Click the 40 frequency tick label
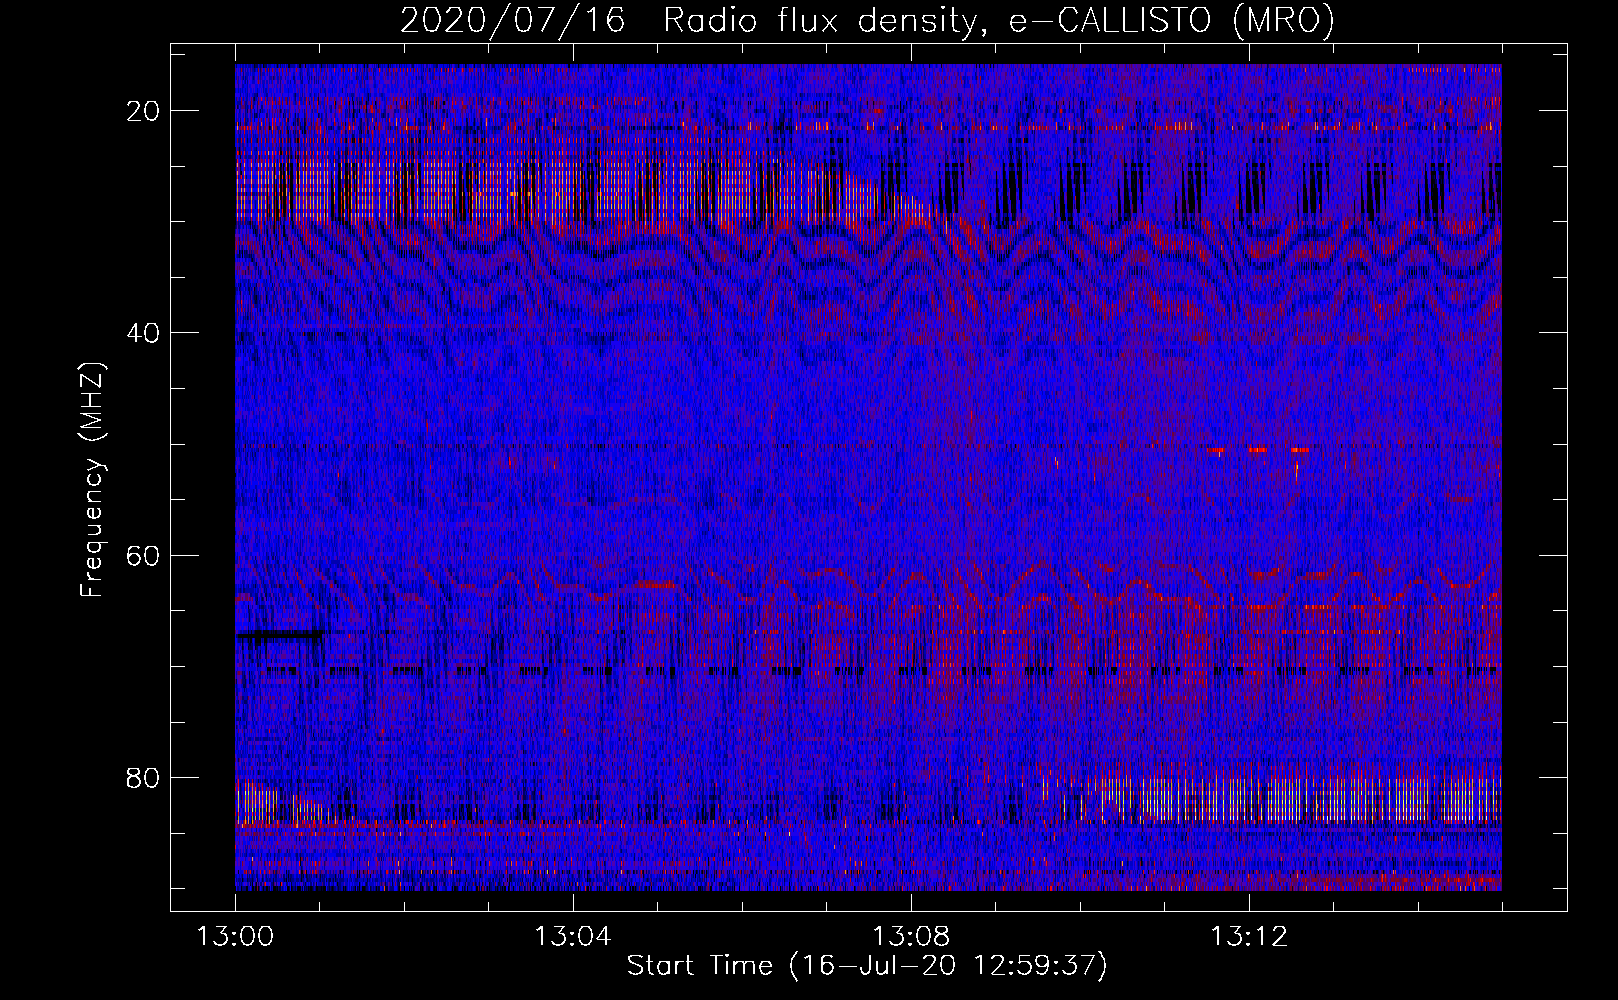The width and height of the screenshot is (1618, 1000). click(144, 333)
